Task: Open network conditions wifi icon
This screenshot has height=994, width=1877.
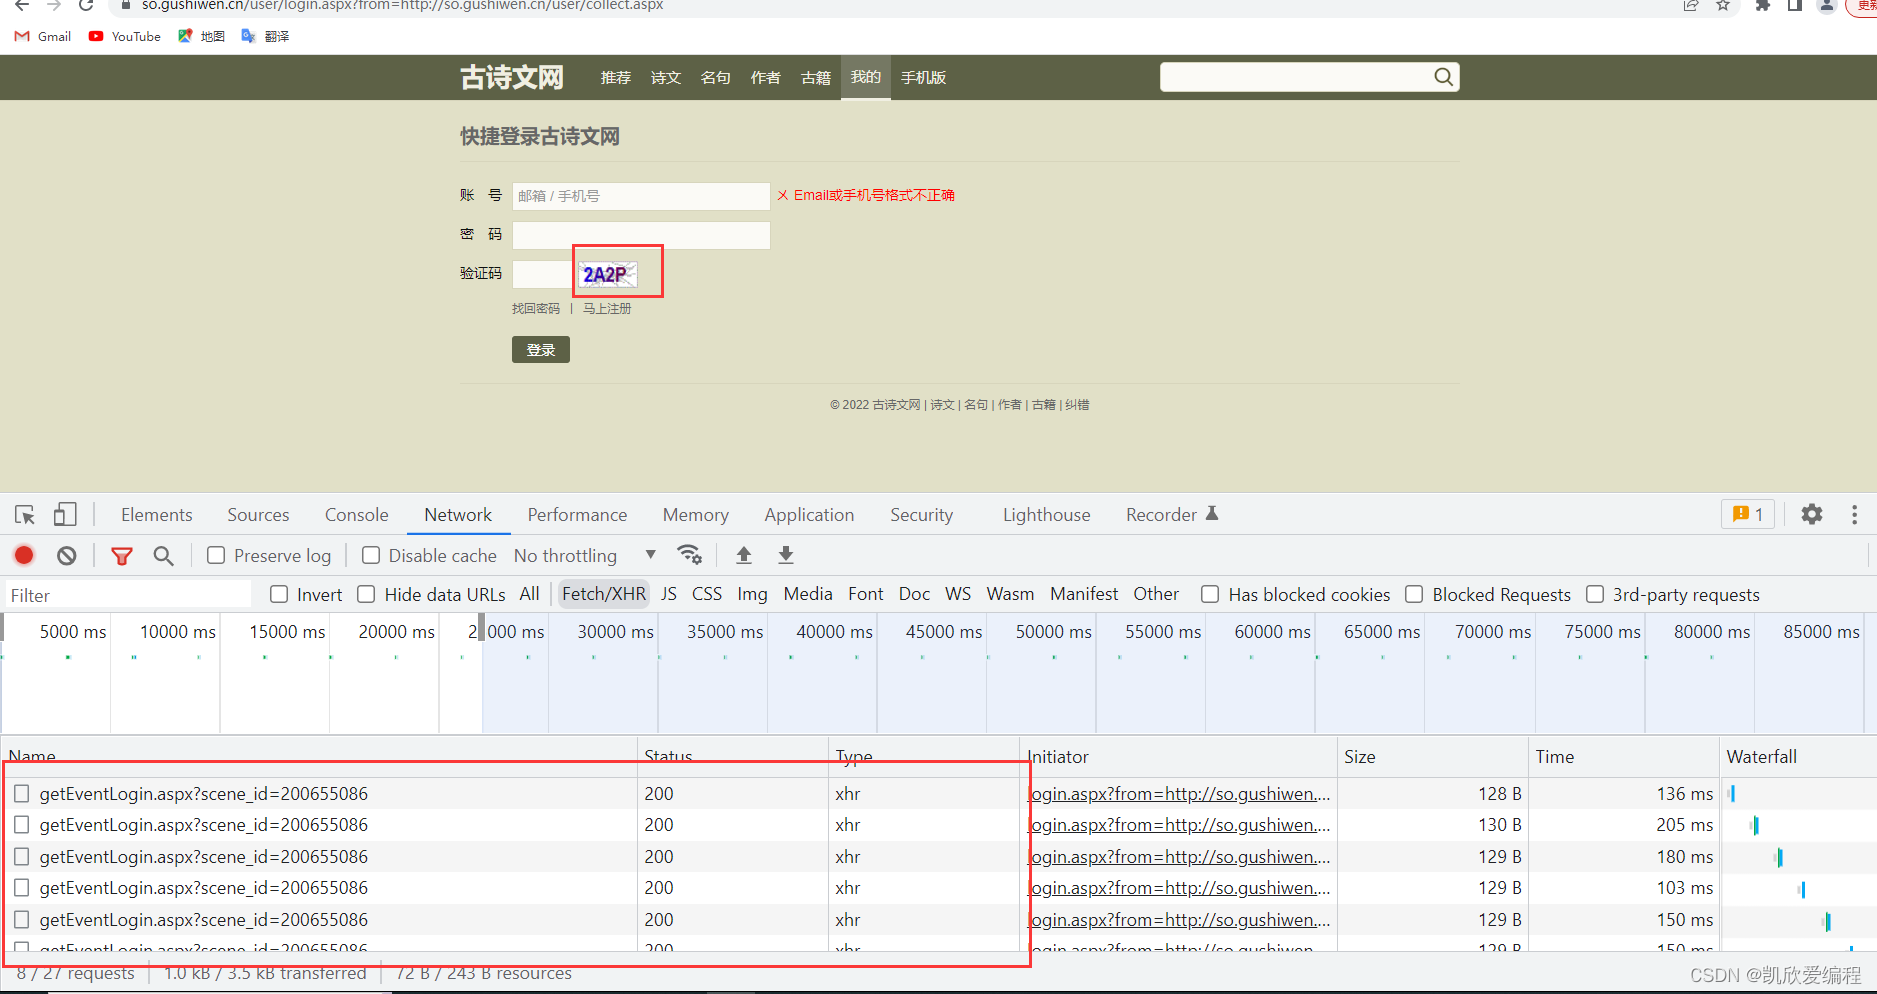Action: (x=689, y=555)
